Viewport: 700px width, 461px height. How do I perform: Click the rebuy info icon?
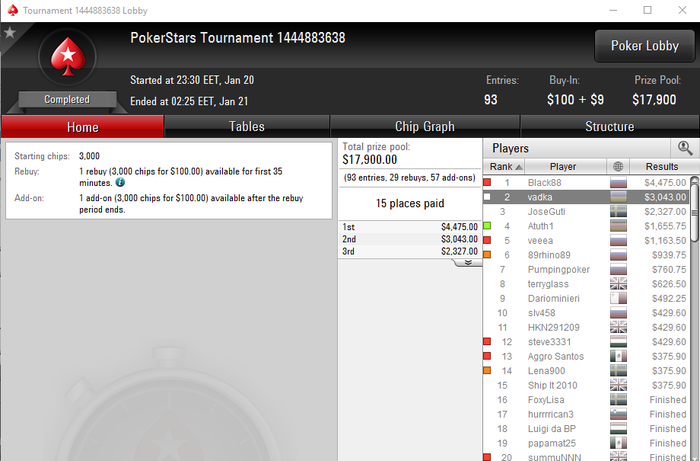(120, 182)
